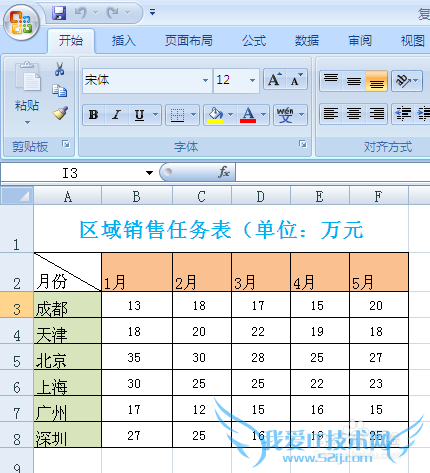
Task: Select the 月份 diagonal header cell
Action: pyautogui.click(x=68, y=272)
